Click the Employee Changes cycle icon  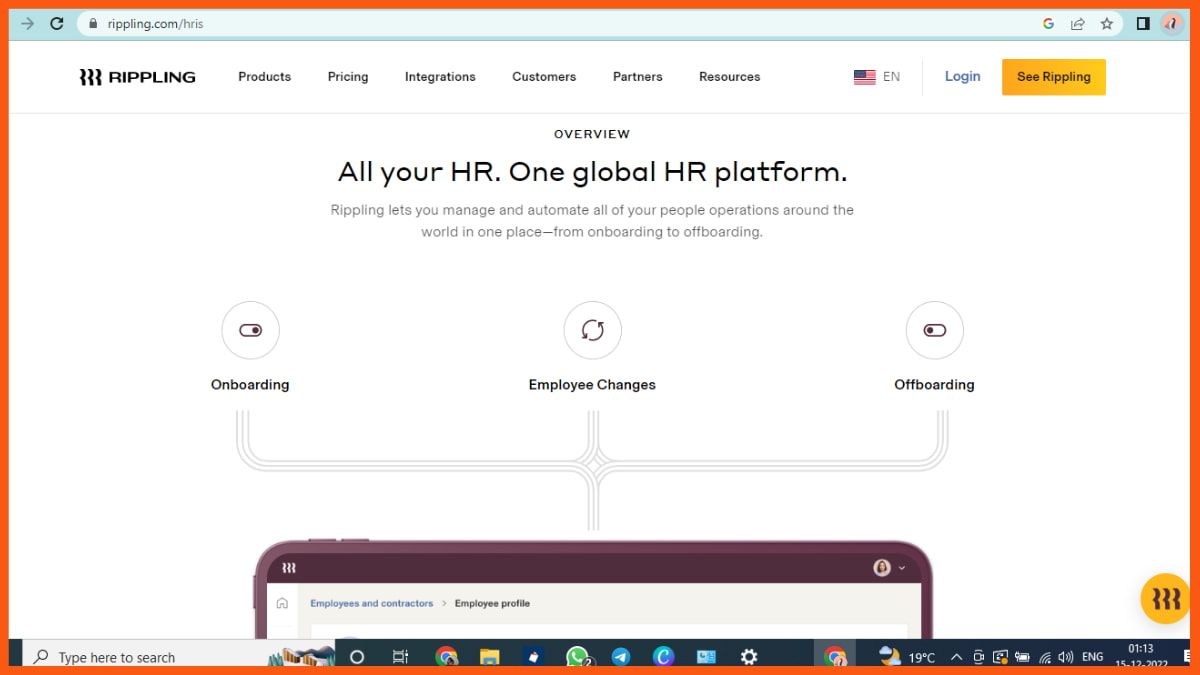[592, 330]
